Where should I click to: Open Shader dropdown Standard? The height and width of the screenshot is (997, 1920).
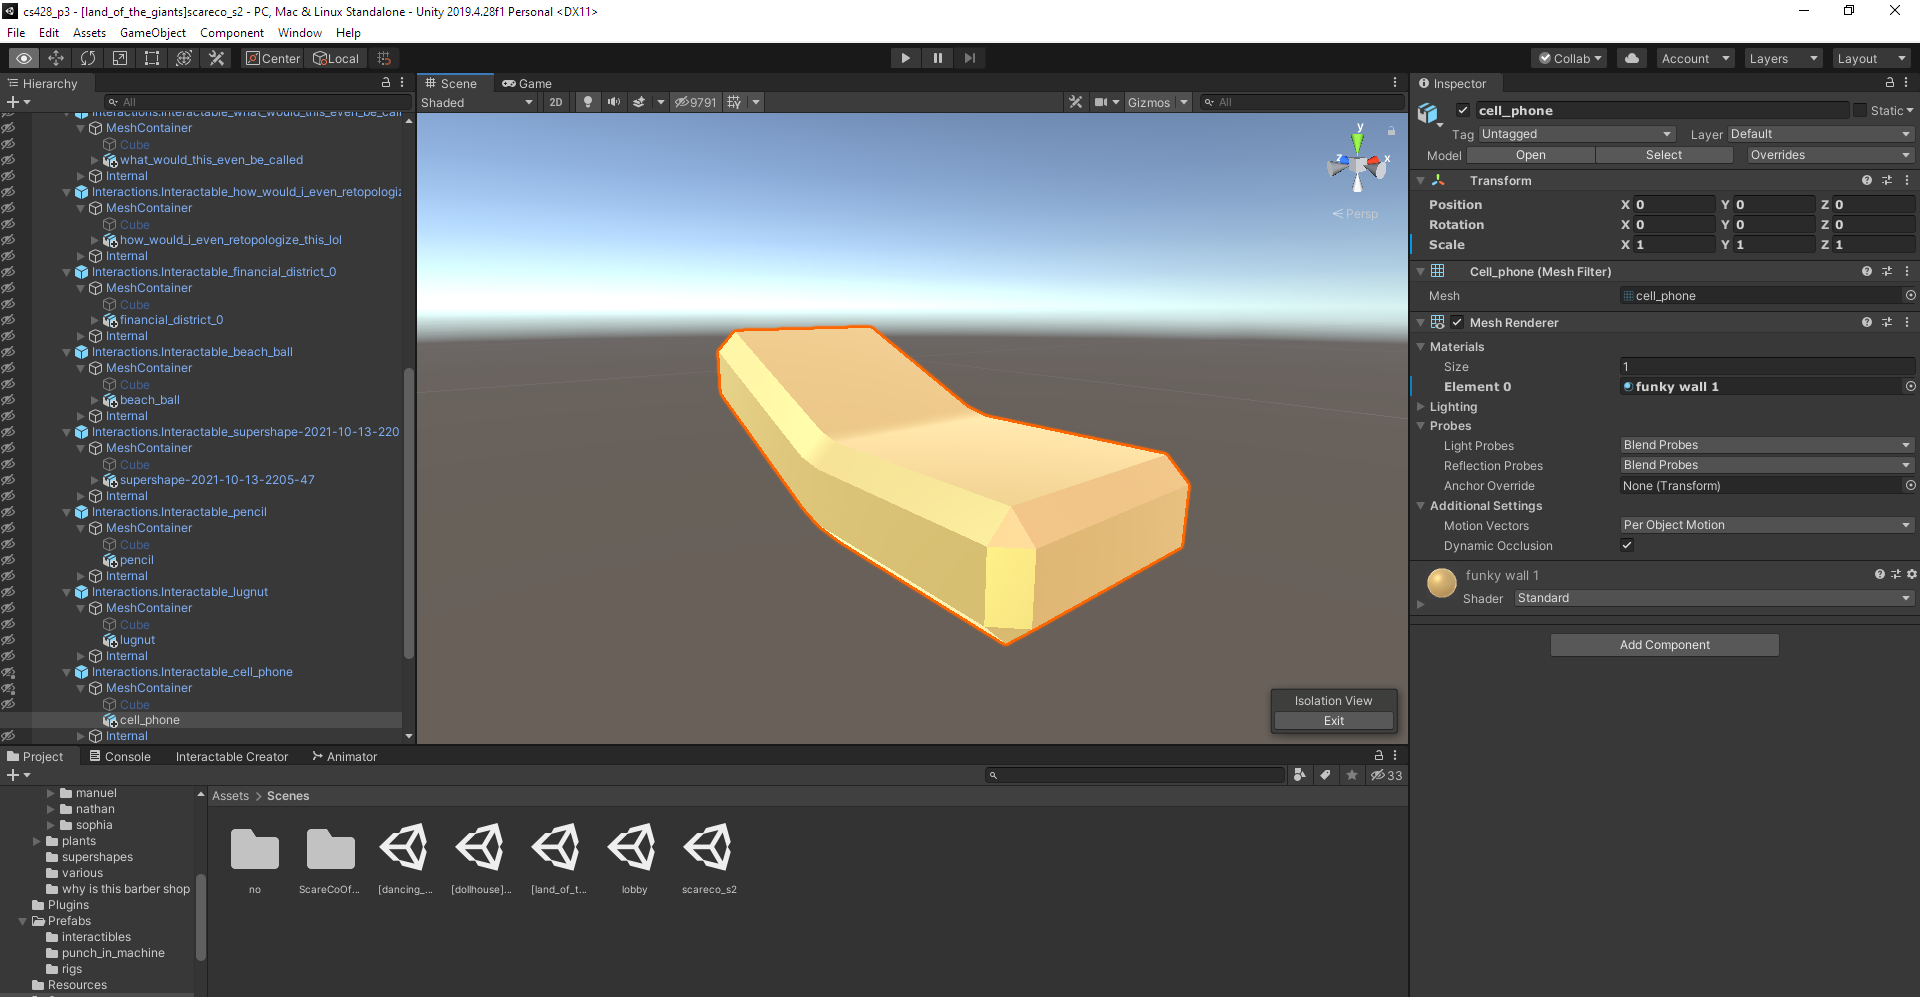1714,598
